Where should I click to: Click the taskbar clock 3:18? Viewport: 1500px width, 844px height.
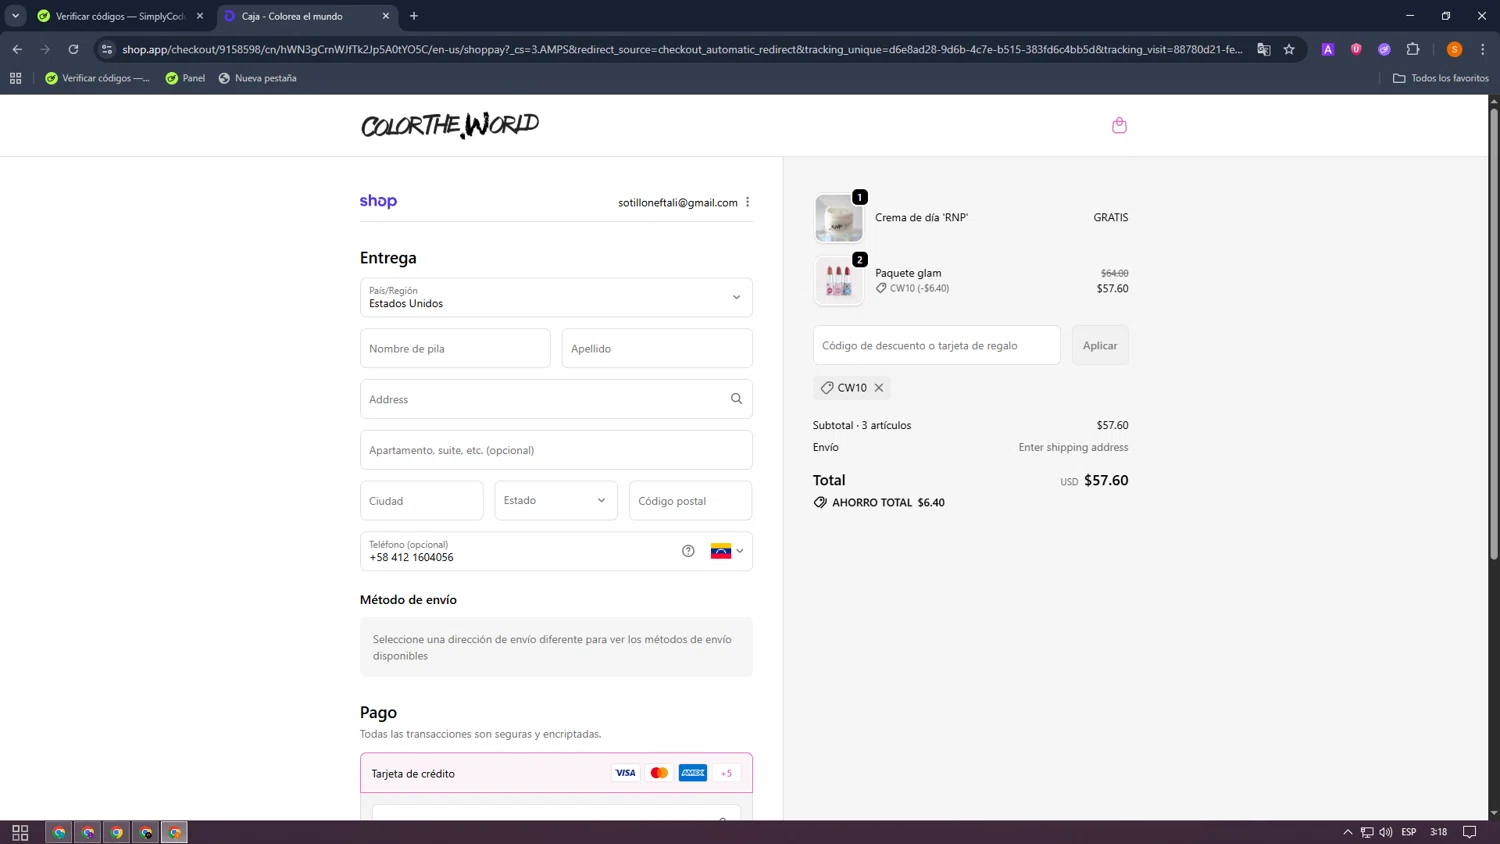click(x=1438, y=832)
